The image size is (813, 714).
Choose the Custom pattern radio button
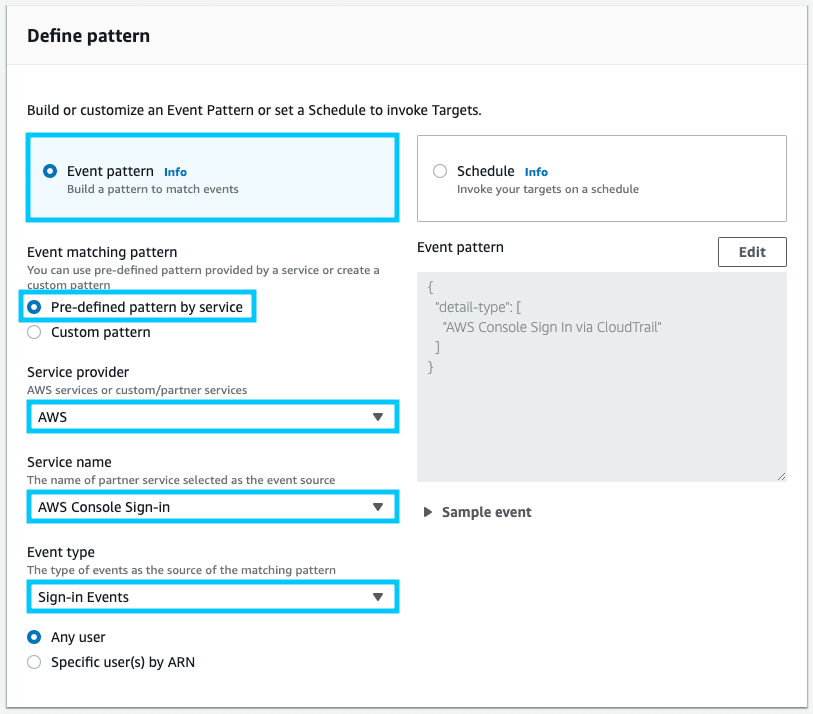pos(34,332)
